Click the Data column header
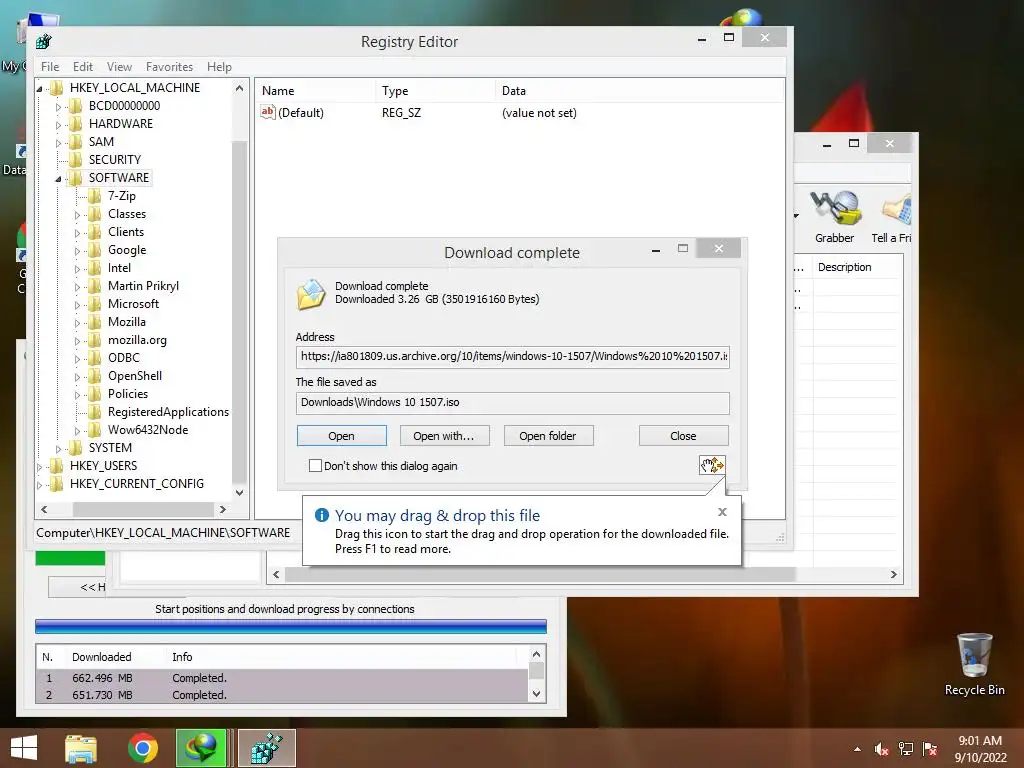1024x768 pixels. [639, 91]
